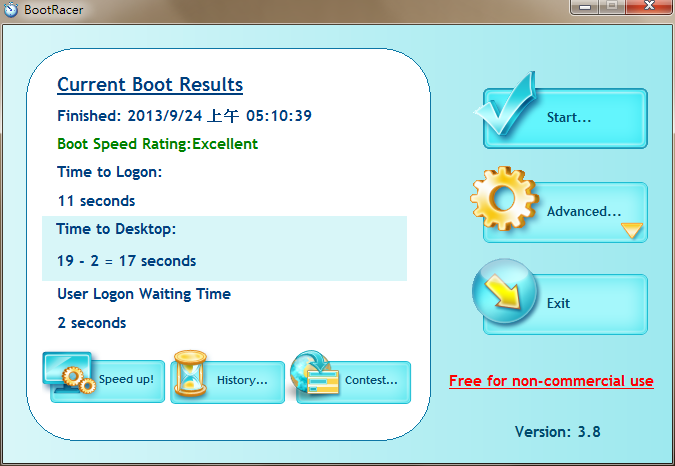Open the Advanced... options button
Image resolution: width=675 pixels, height=466 pixels.
point(565,212)
